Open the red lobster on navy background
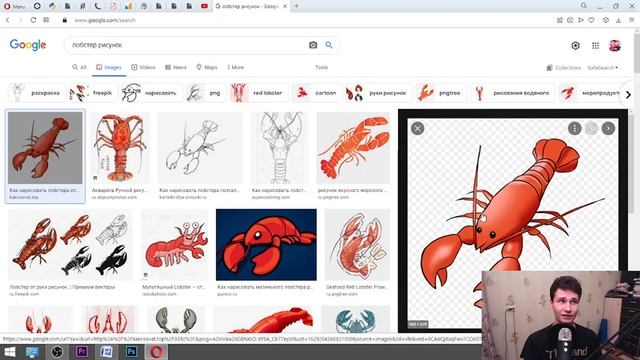This screenshot has height=360, width=640. 266,245
